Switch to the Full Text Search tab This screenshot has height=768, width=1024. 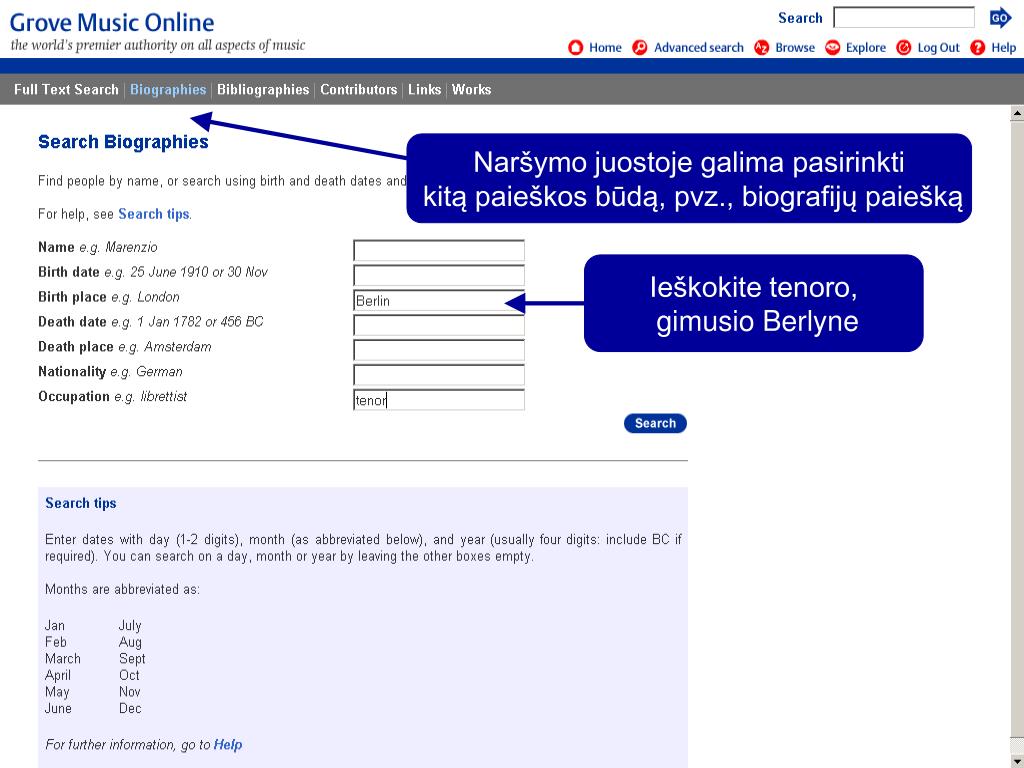[x=66, y=89]
